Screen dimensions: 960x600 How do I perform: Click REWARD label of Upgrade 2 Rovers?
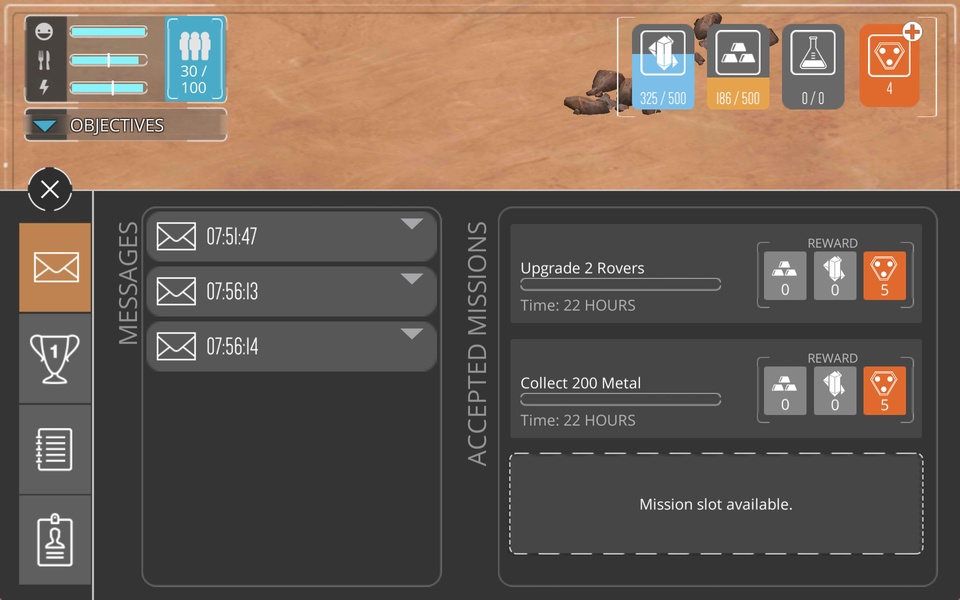point(833,243)
